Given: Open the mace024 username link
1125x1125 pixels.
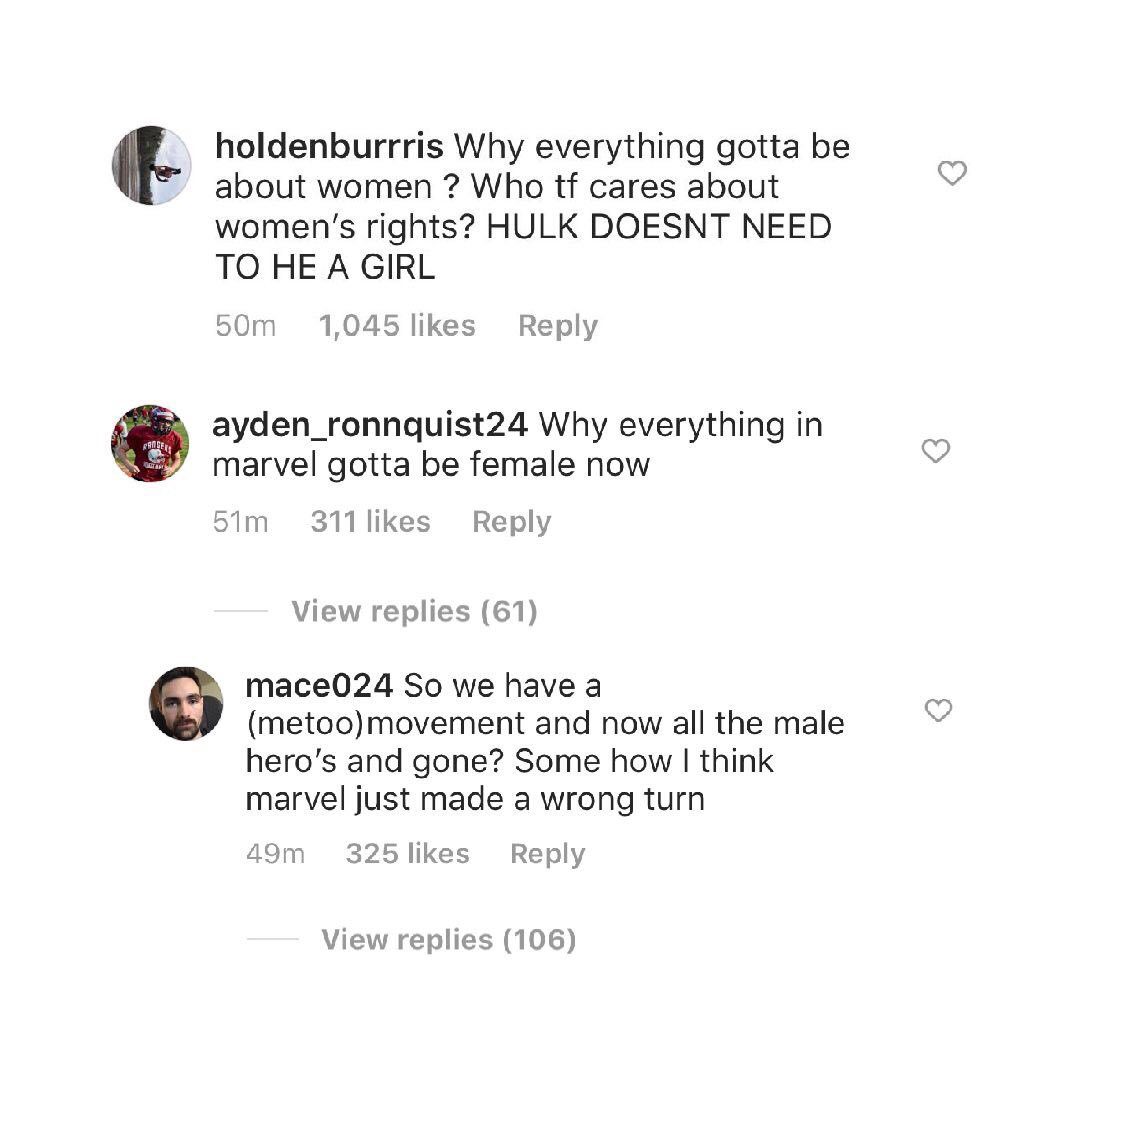Looking at the screenshot, I should [x=319, y=686].
